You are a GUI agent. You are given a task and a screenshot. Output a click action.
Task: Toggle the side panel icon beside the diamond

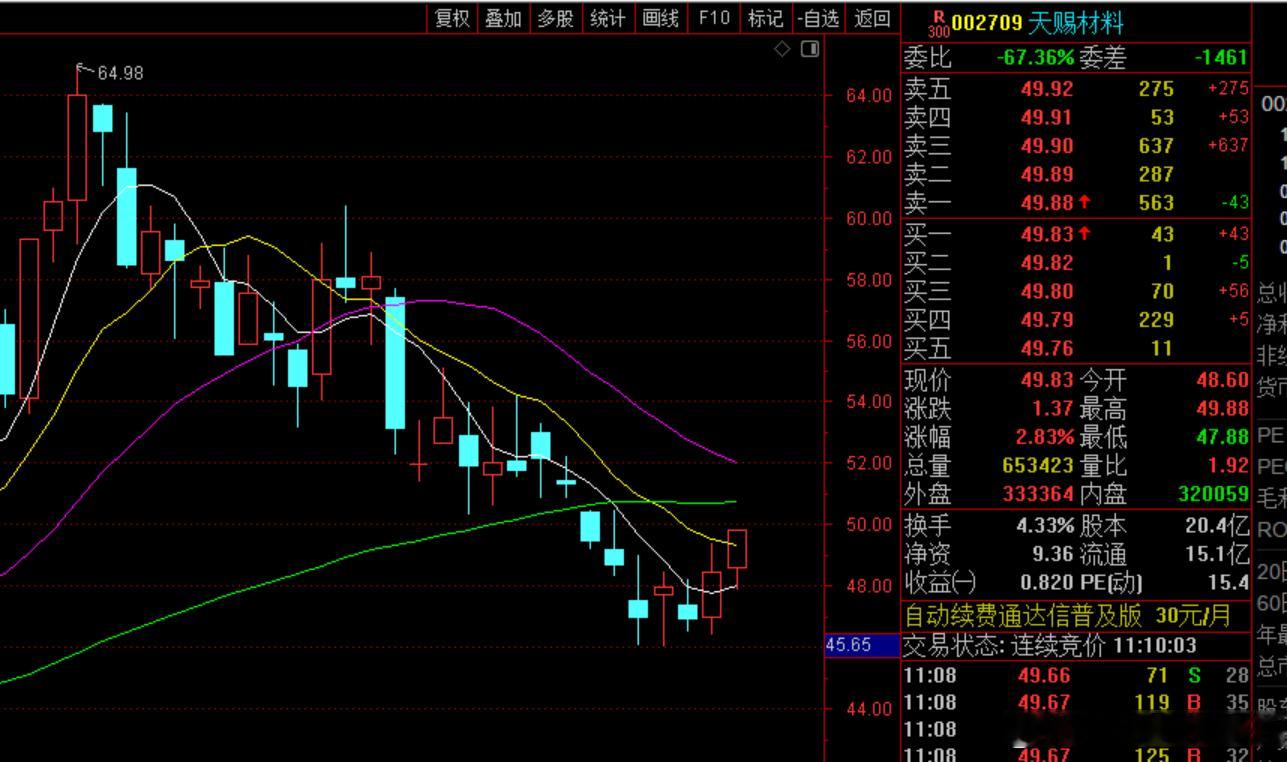point(810,49)
